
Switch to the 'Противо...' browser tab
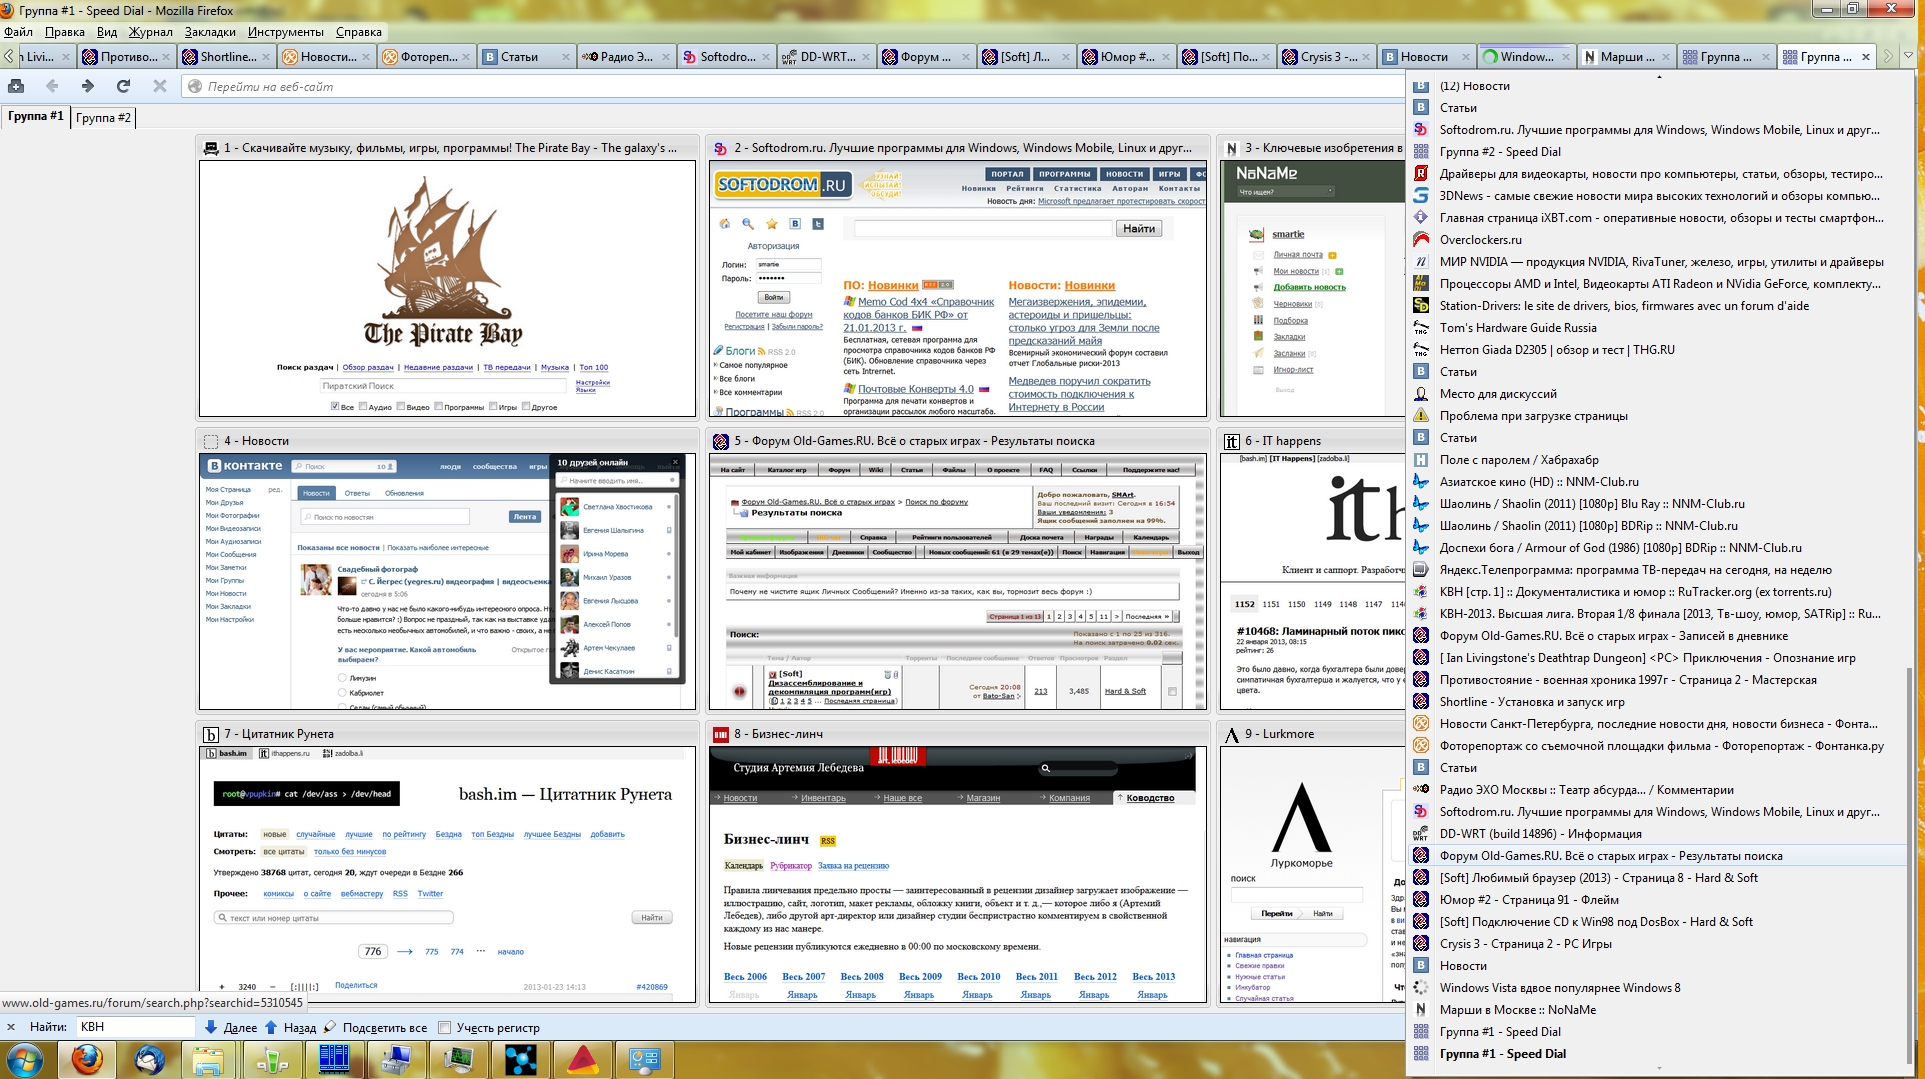[x=128, y=57]
